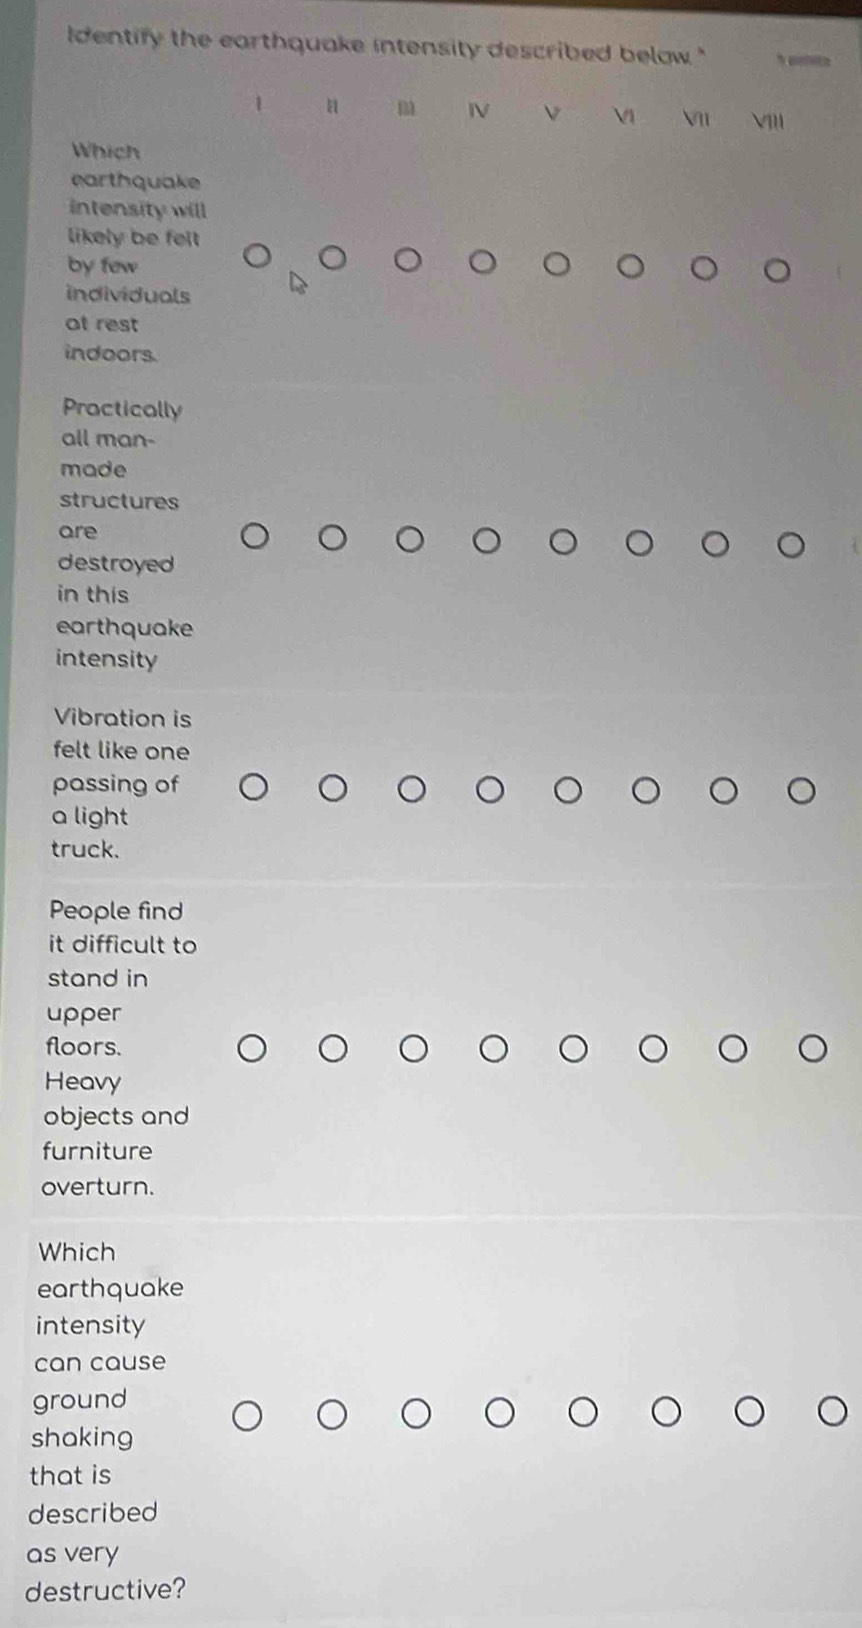Pick intensity I for difficult to stand row
This screenshot has height=1628, width=862.
coord(252,1049)
